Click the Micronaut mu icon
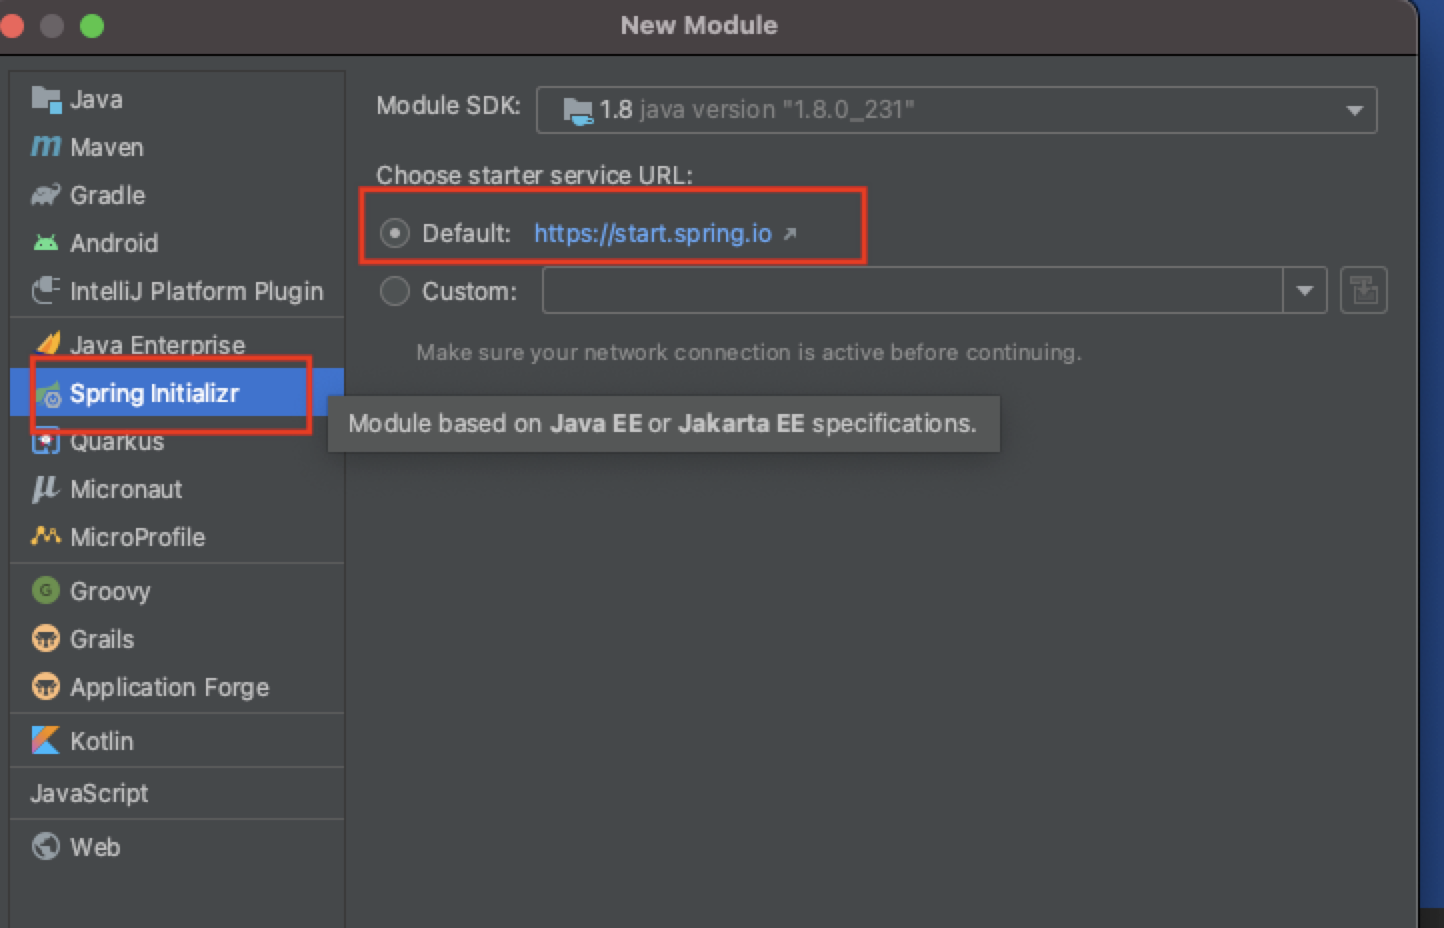Screen dimensions: 1444x928 click(x=46, y=489)
